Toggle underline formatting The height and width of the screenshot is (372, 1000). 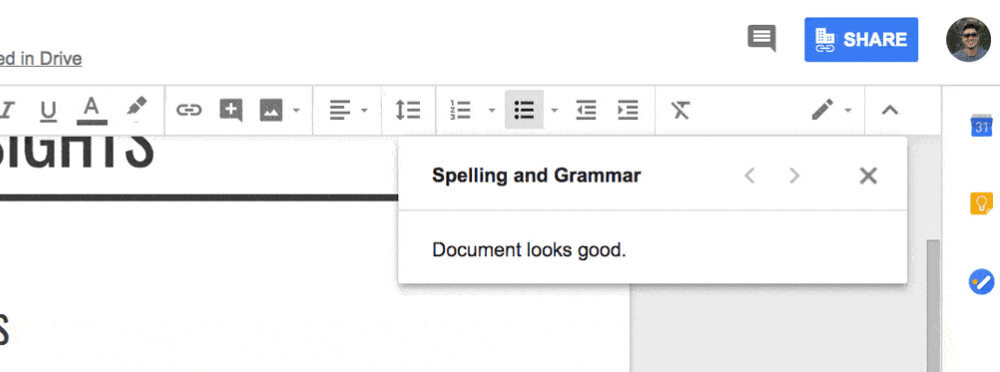pyautogui.click(x=48, y=110)
